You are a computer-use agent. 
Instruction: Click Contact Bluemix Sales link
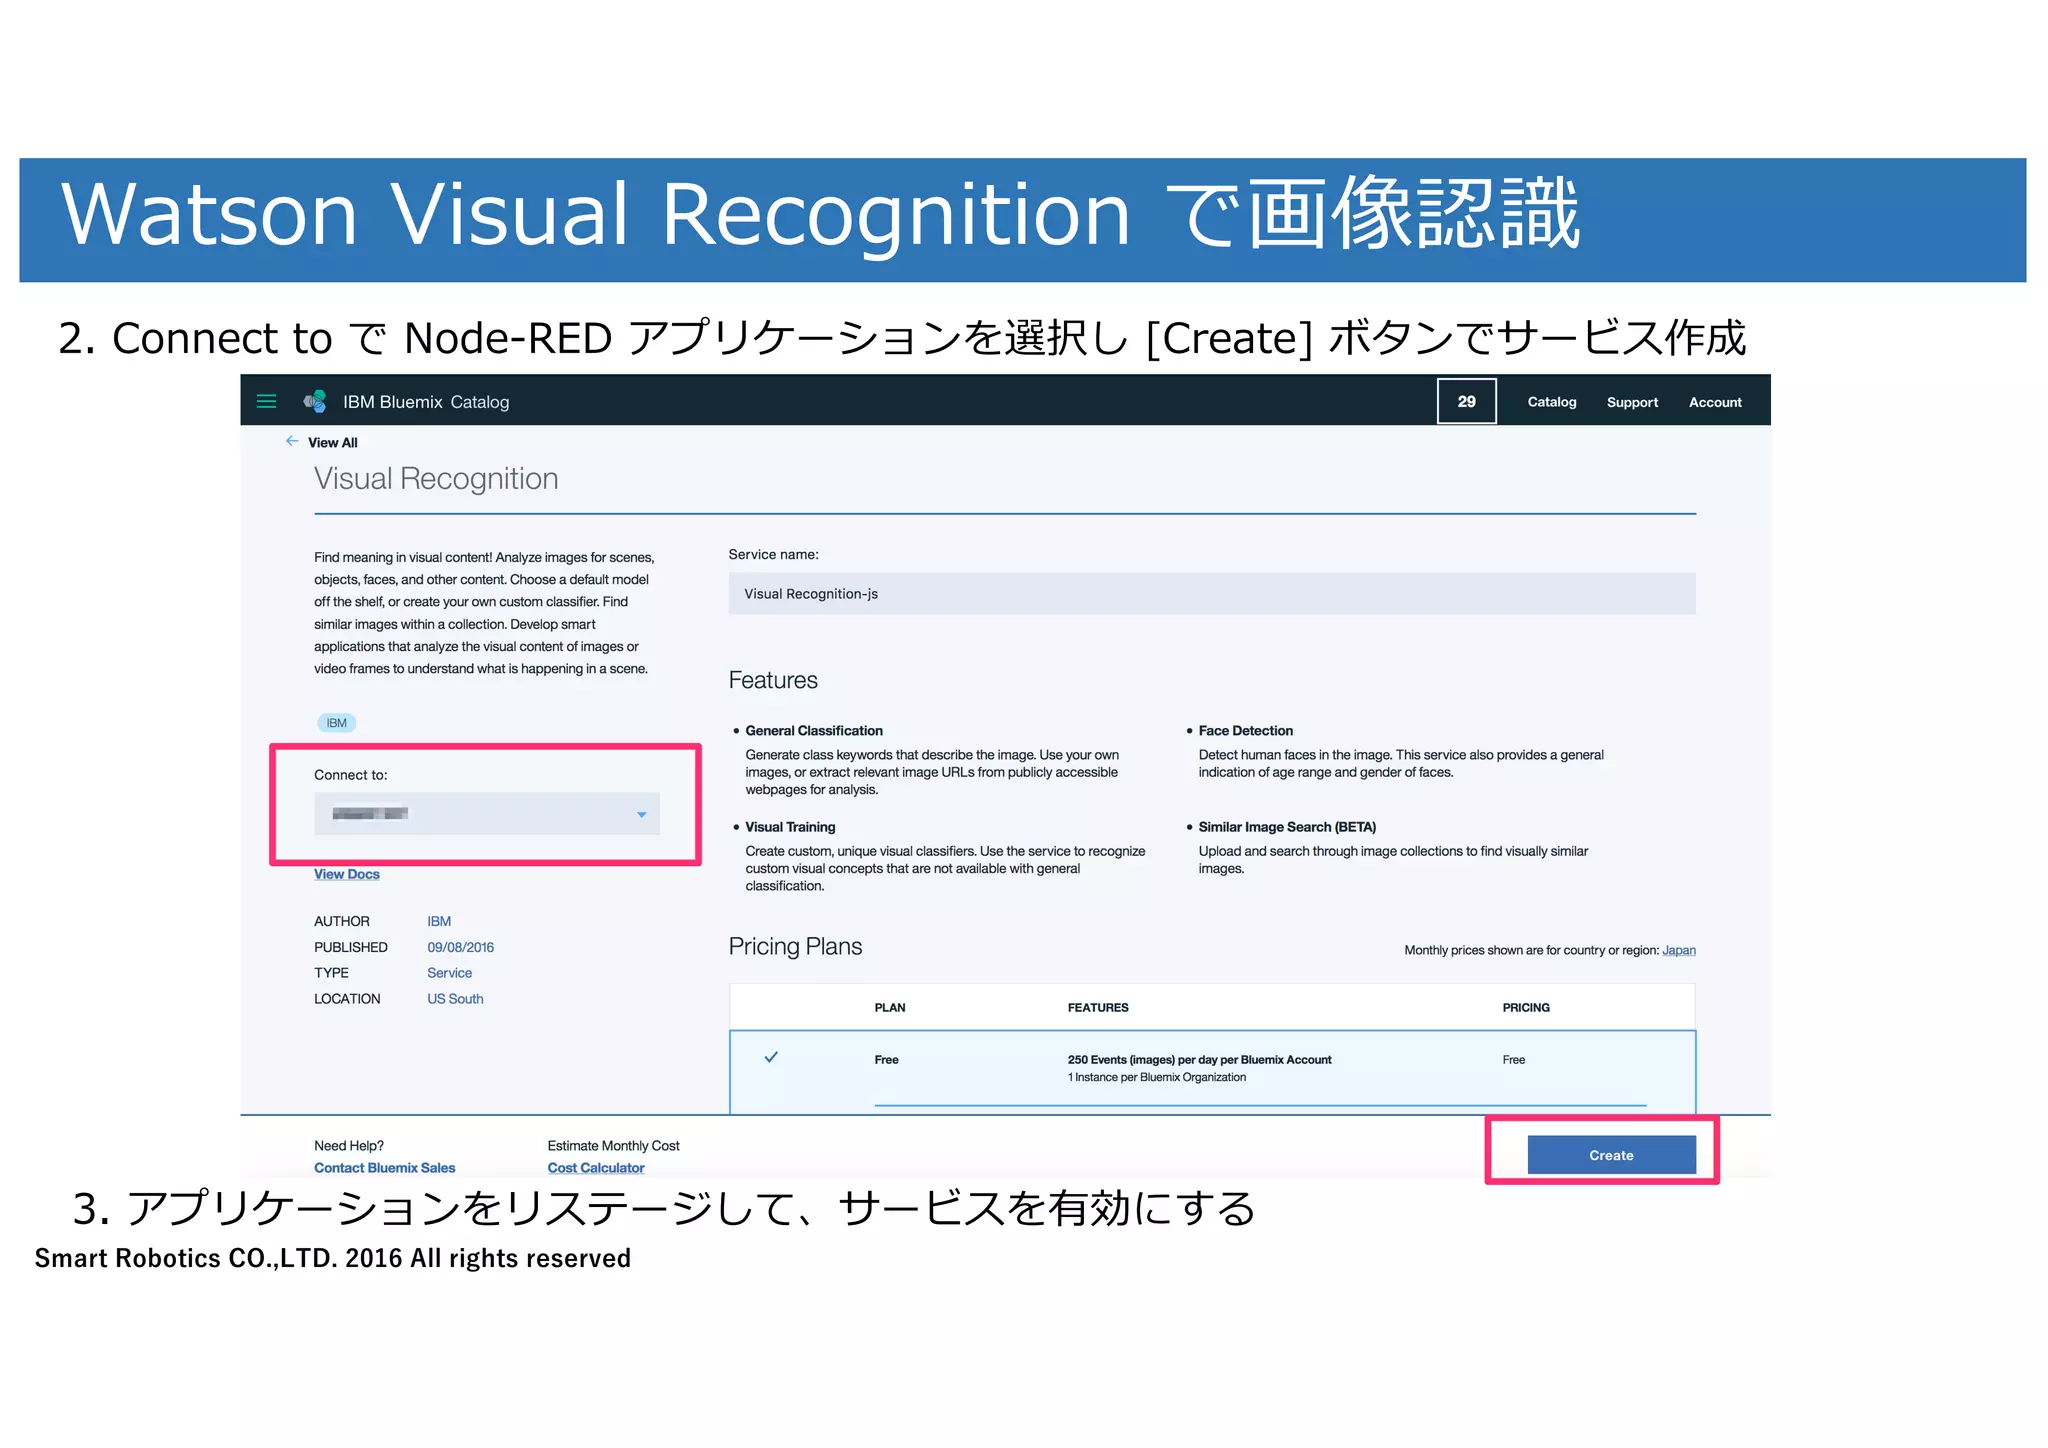click(384, 1168)
